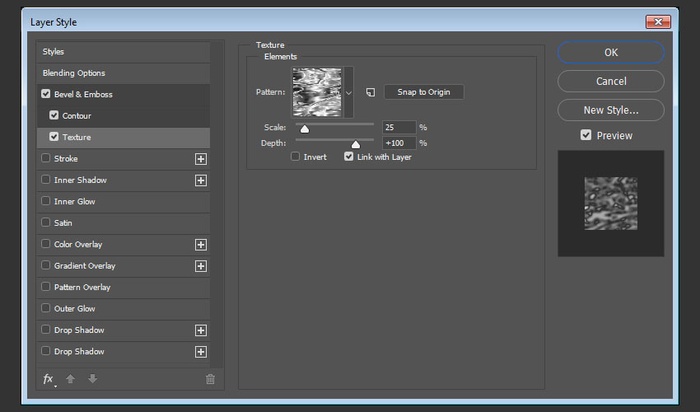Screen dimensions: 700x412
Task: Click the plus icon beside Stroke
Action: 200,159
